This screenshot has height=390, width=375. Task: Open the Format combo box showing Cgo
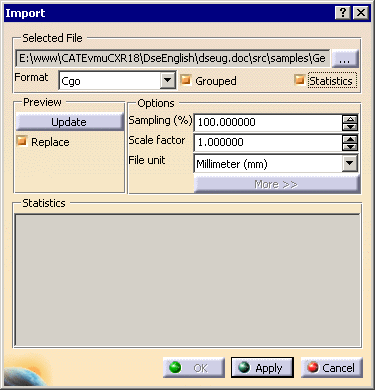[x=117, y=81]
